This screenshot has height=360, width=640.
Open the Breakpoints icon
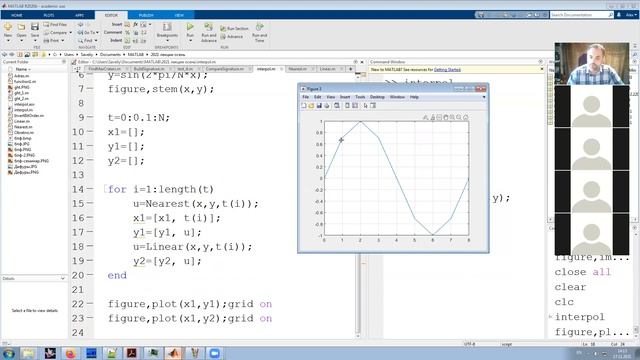coord(167,27)
